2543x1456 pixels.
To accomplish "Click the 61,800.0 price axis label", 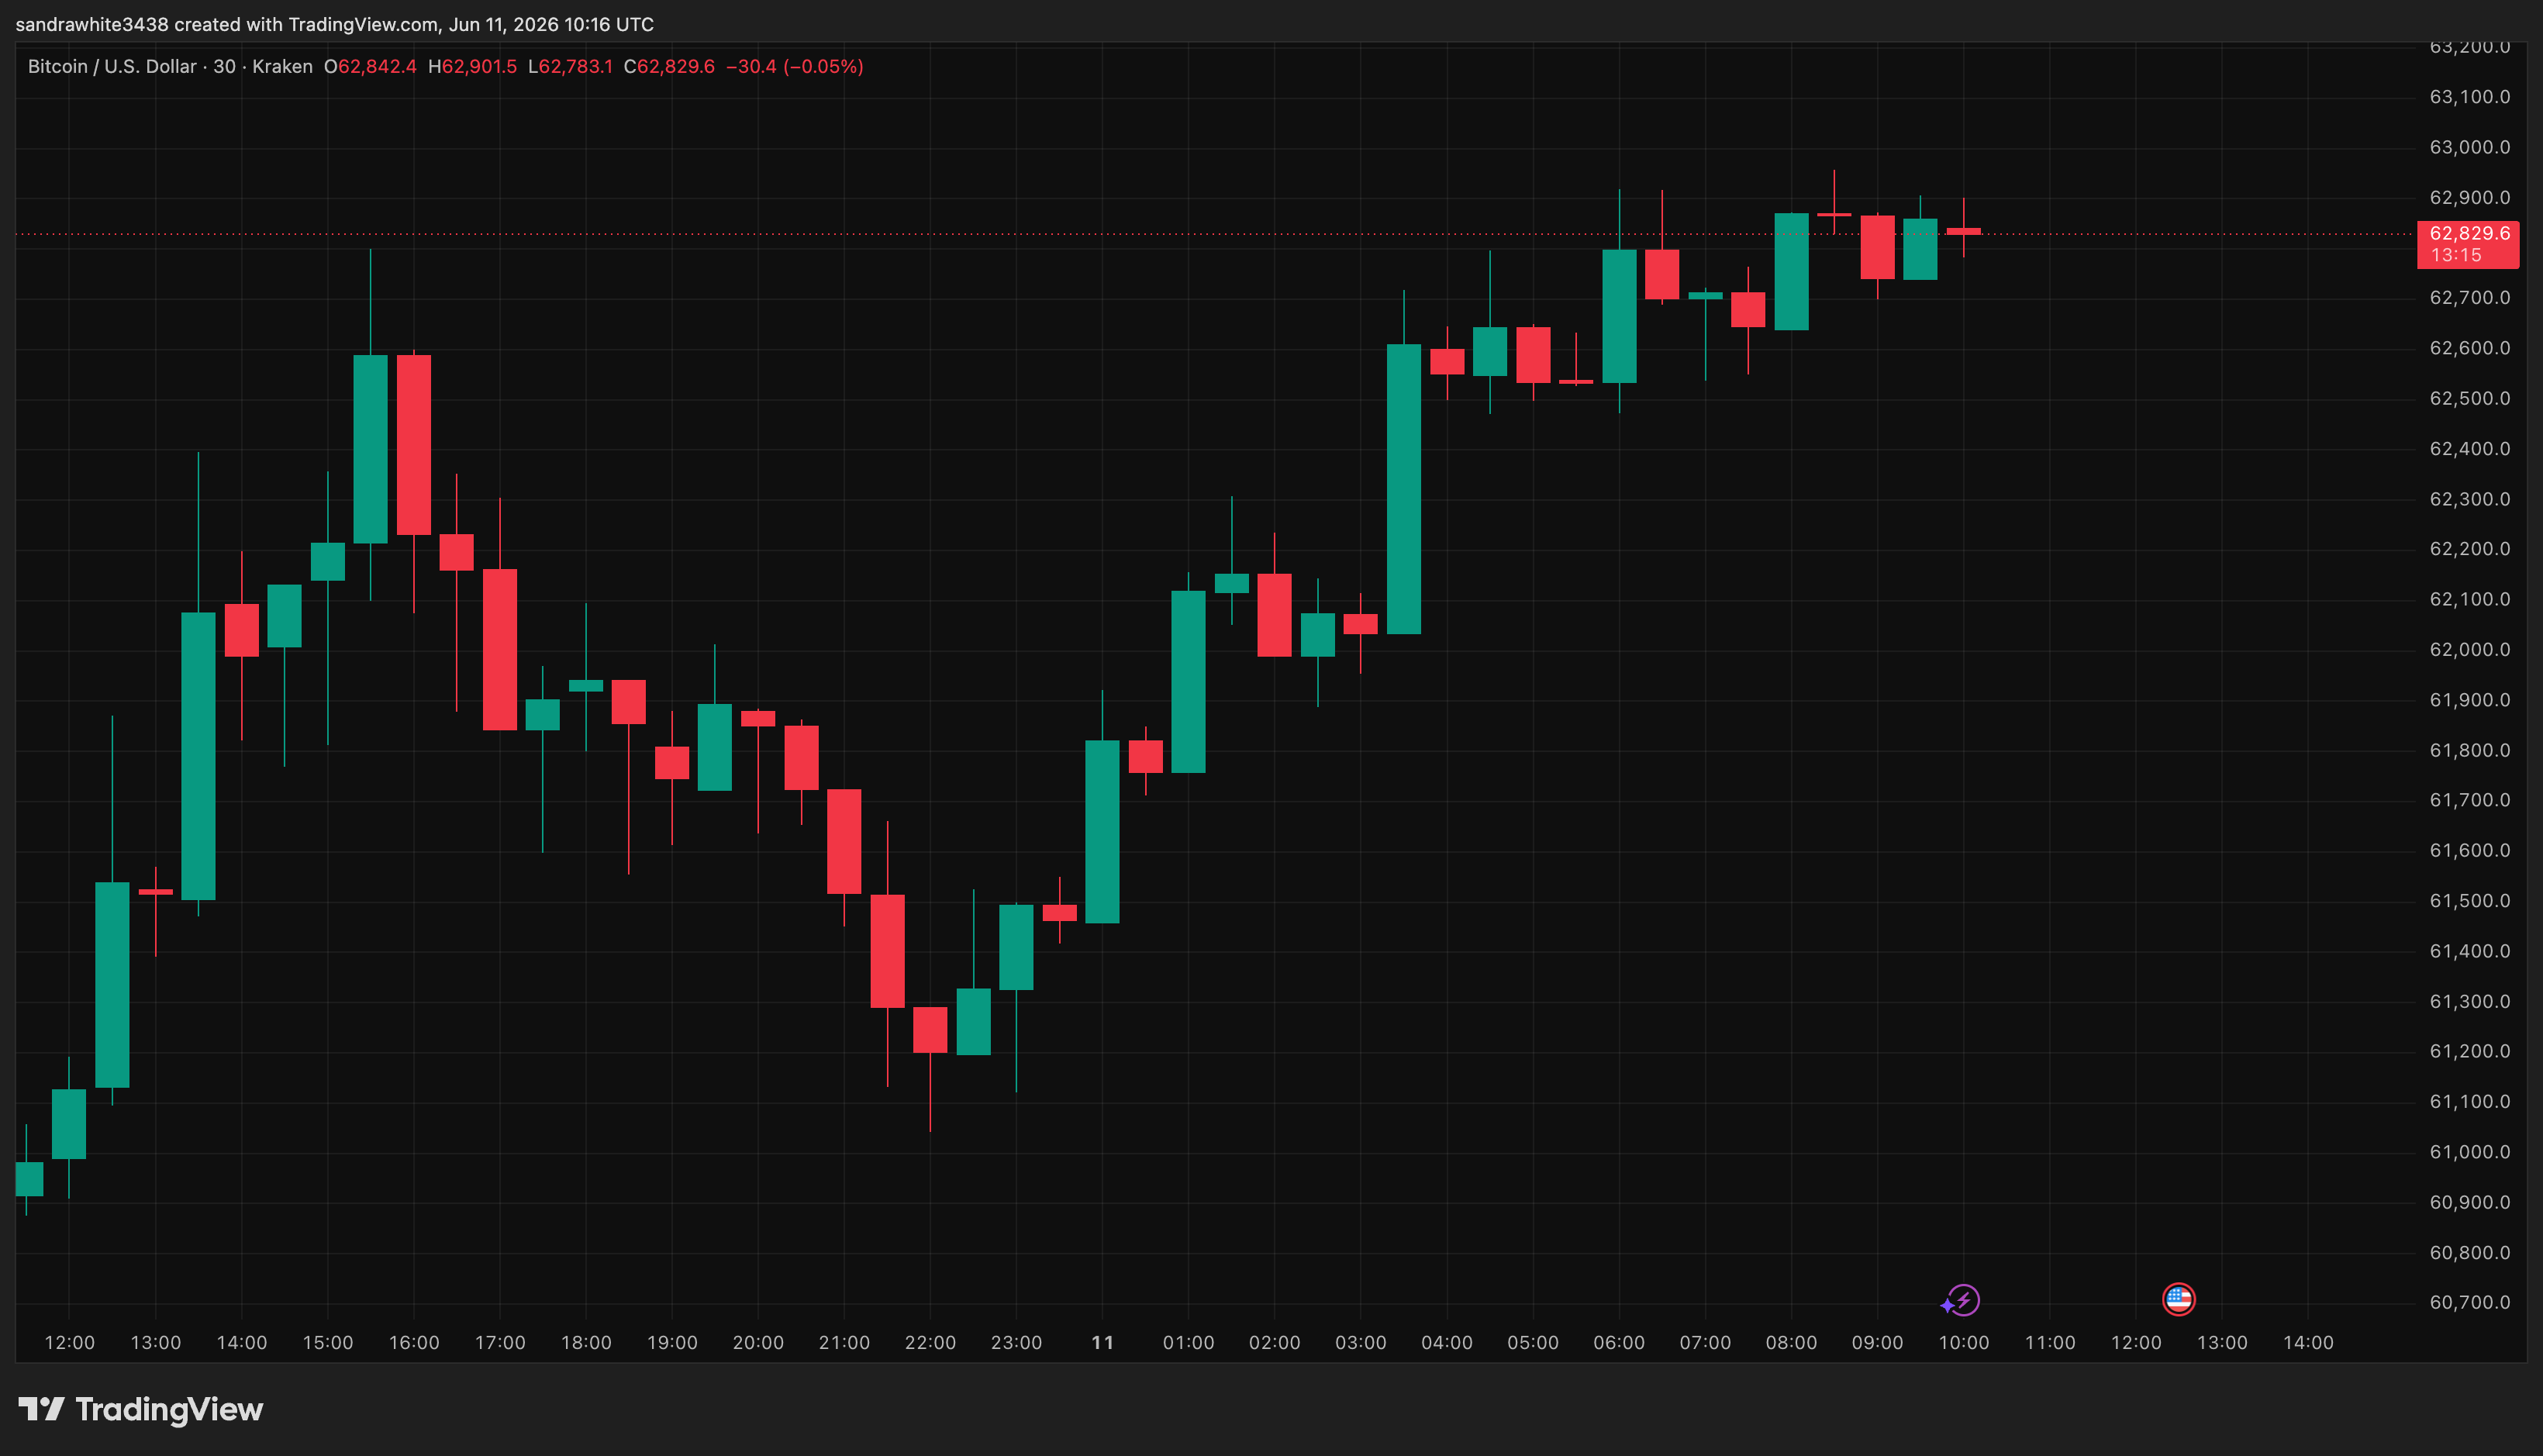I will pos(2470,750).
